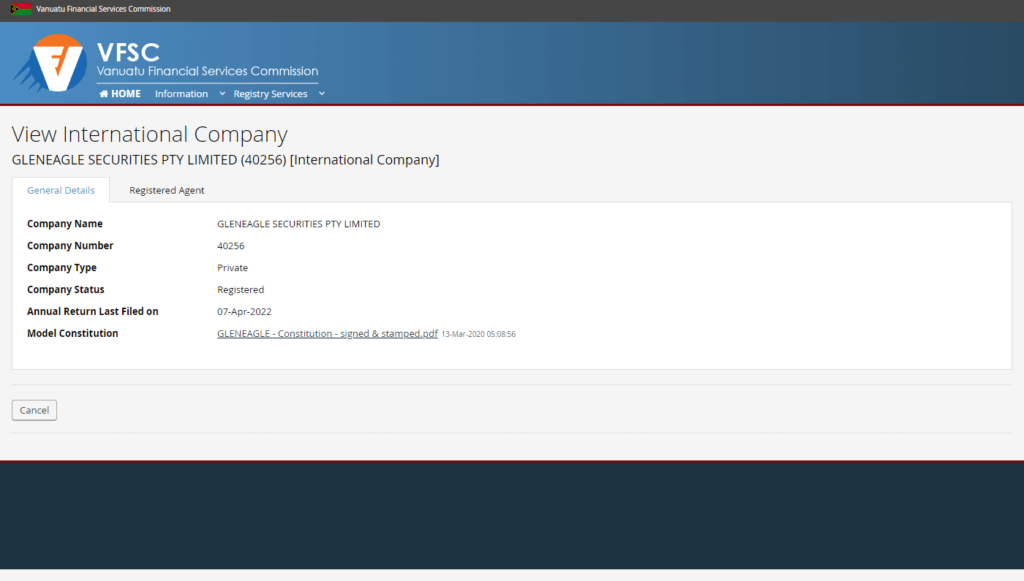The height and width of the screenshot is (581, 1024).
Task: Click the Company Status label
Action: tap(65, 290)
